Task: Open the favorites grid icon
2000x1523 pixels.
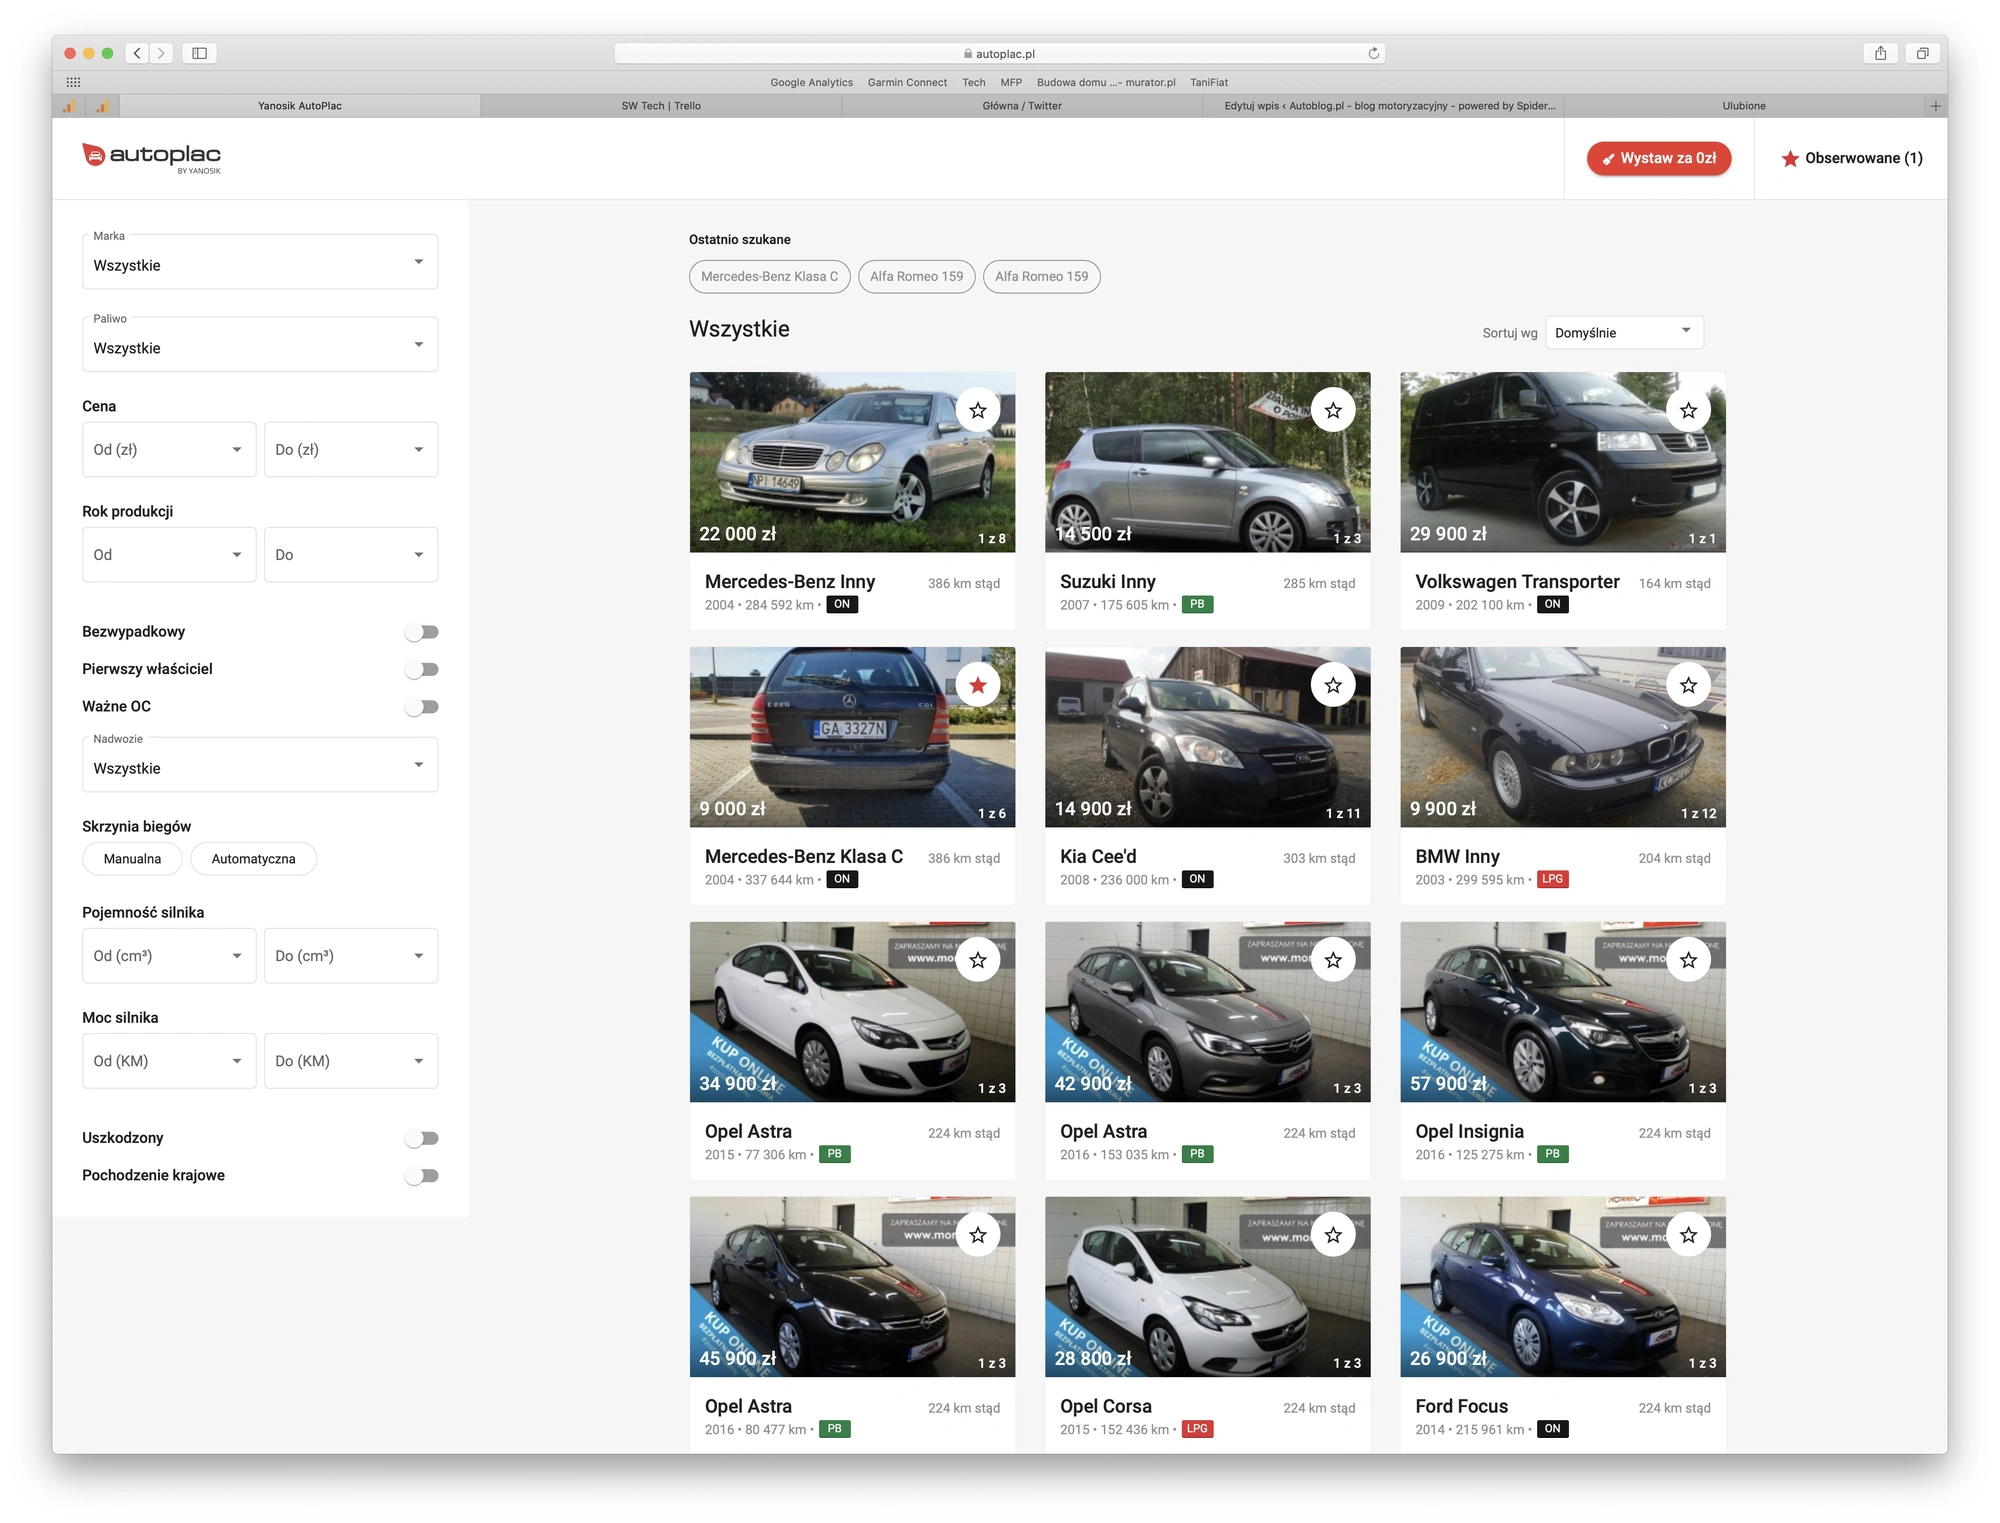Action: click(x=73, y=82)
